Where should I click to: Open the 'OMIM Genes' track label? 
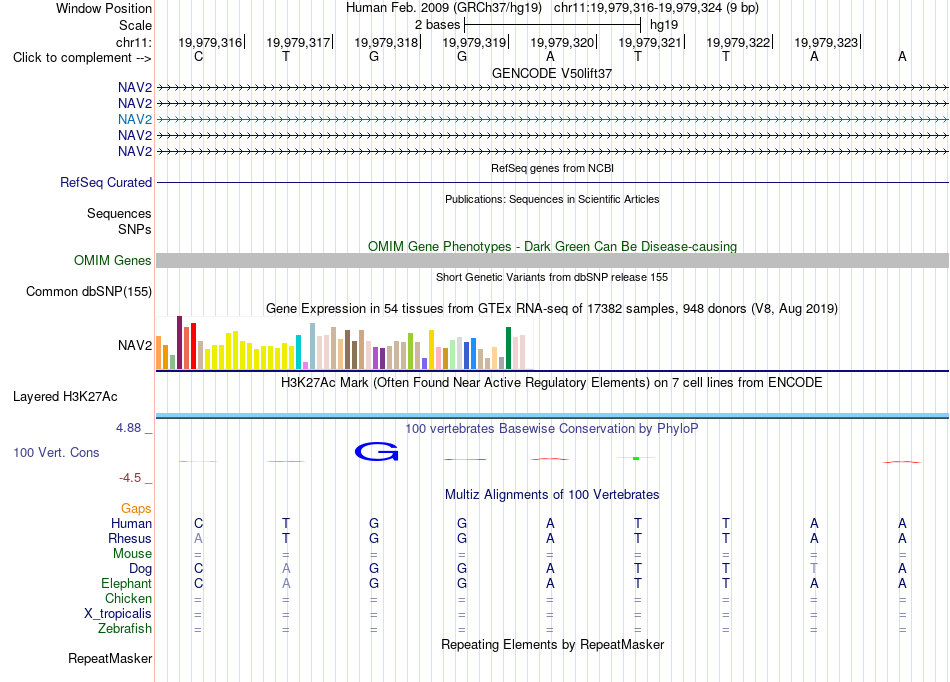pyautogui.click(x=113, y=260)
